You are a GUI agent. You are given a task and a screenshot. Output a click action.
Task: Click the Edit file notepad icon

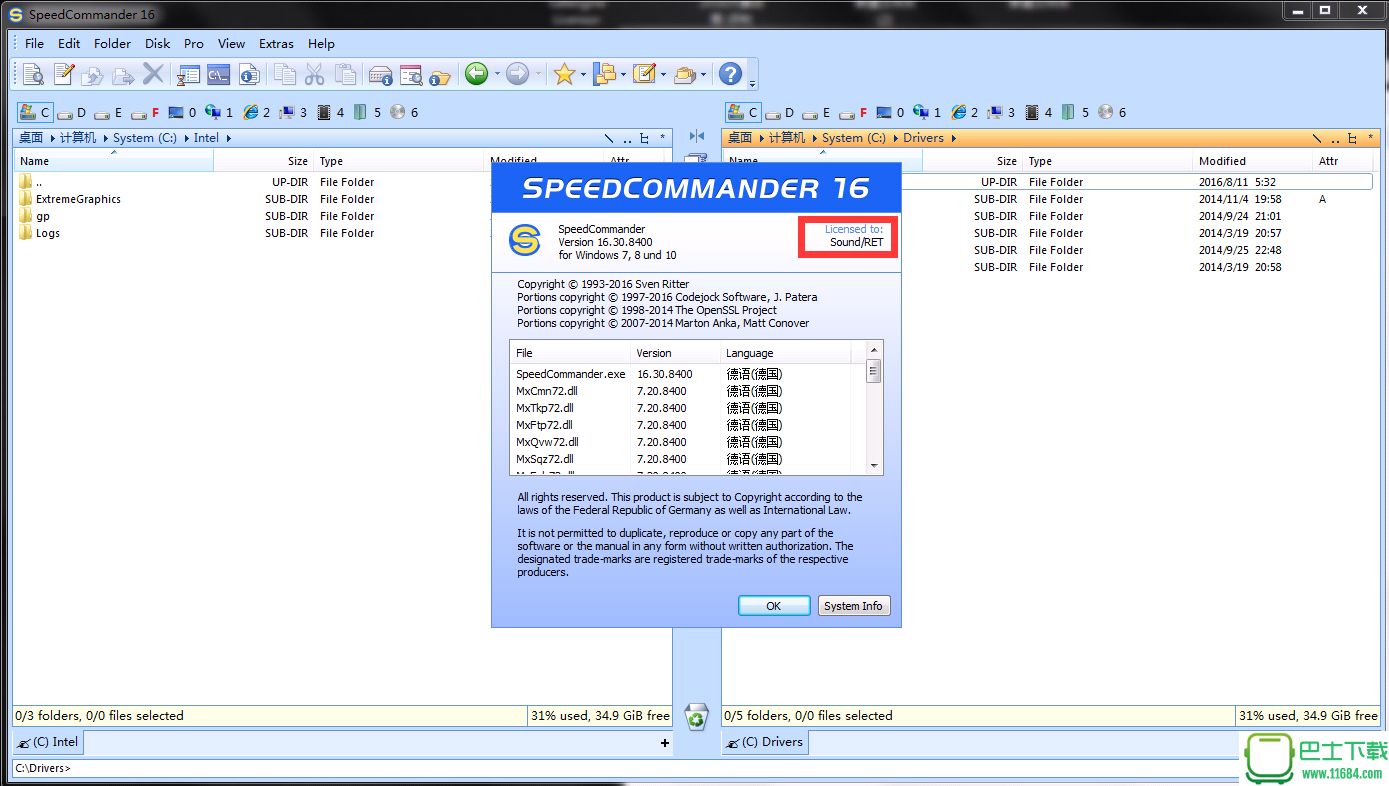tap(64, 73)
